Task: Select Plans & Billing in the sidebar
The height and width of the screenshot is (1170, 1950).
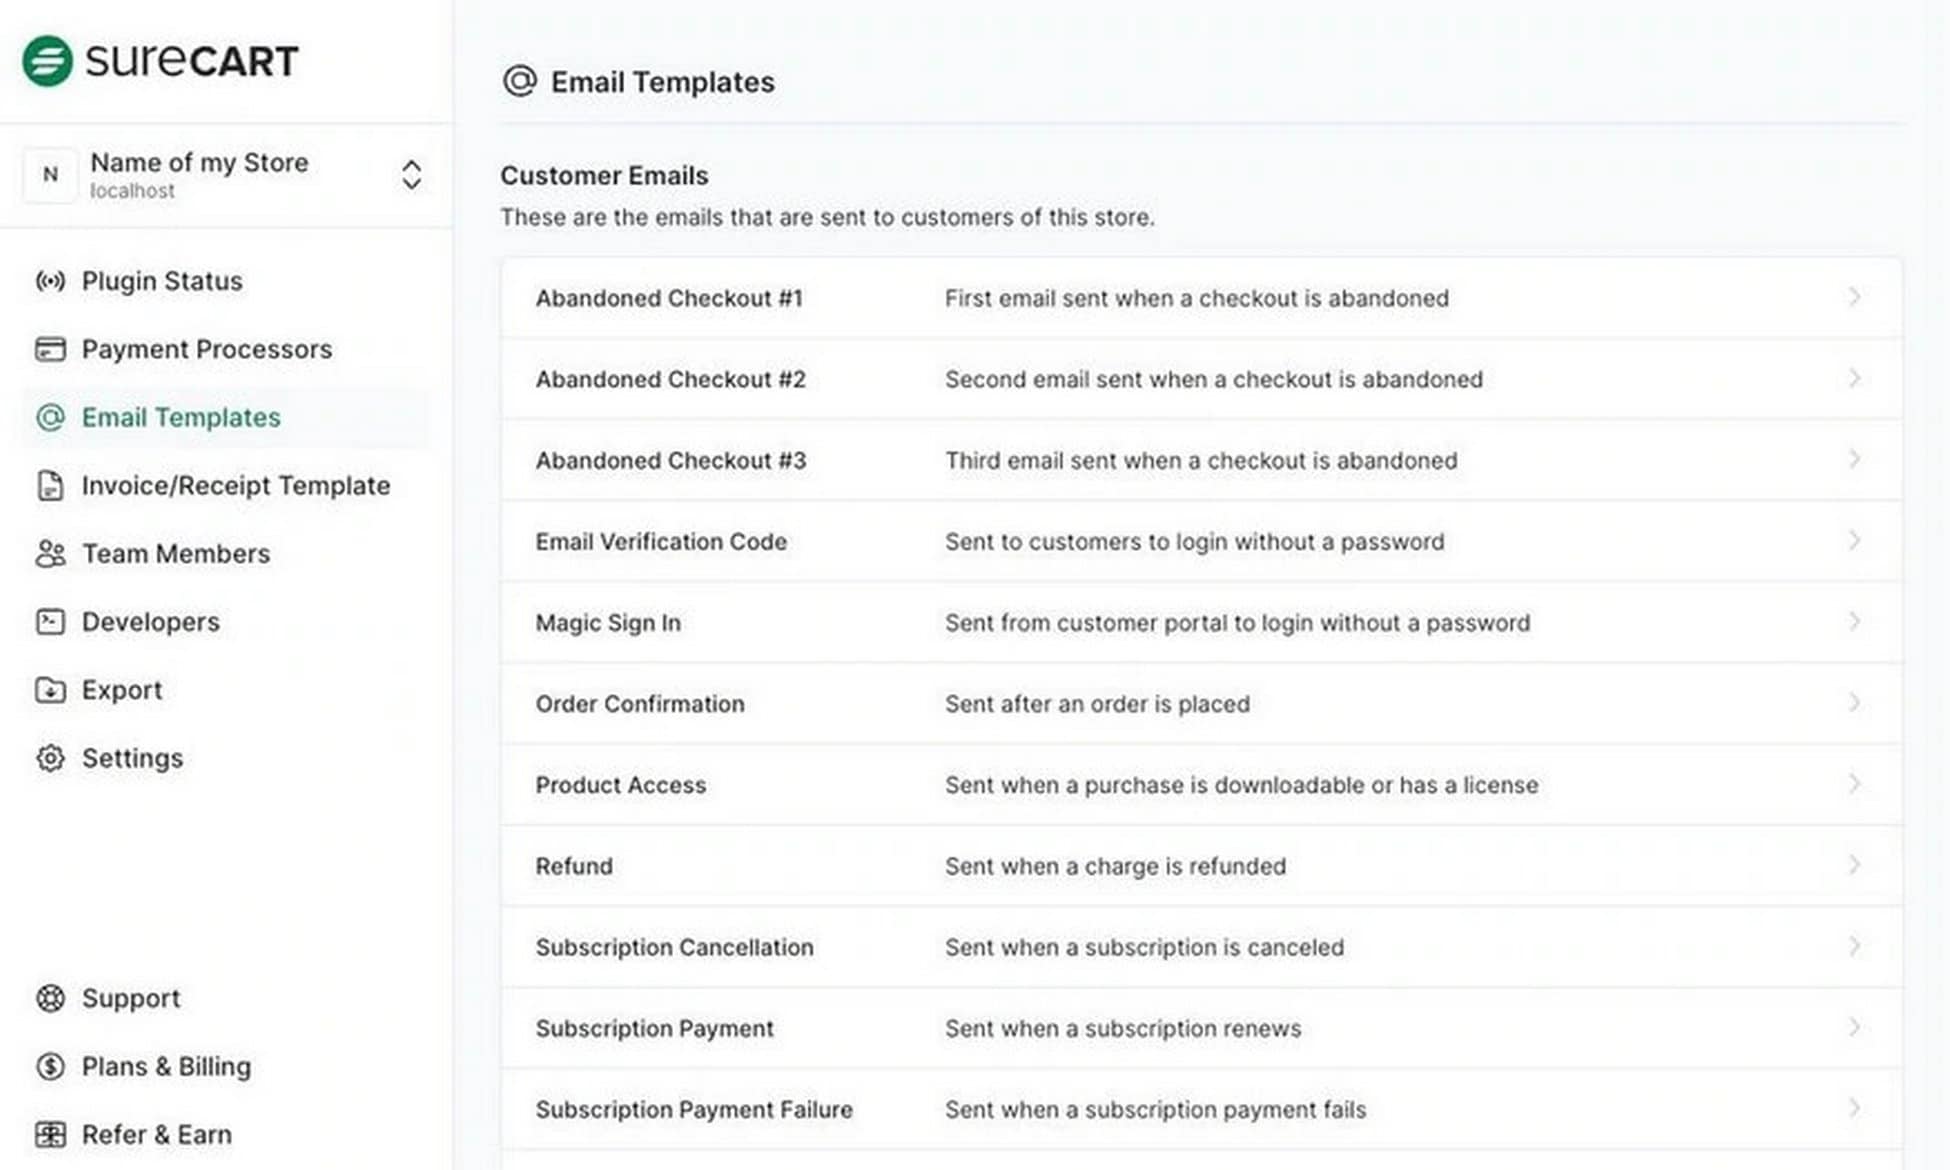Action: coord(165,1066)
